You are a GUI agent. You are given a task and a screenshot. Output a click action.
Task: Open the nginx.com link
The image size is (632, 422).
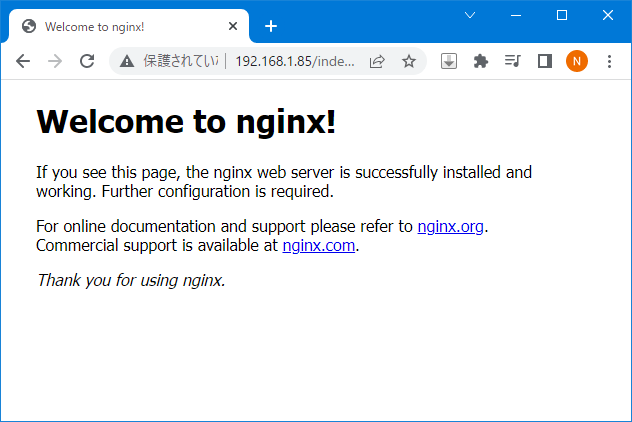318,245
